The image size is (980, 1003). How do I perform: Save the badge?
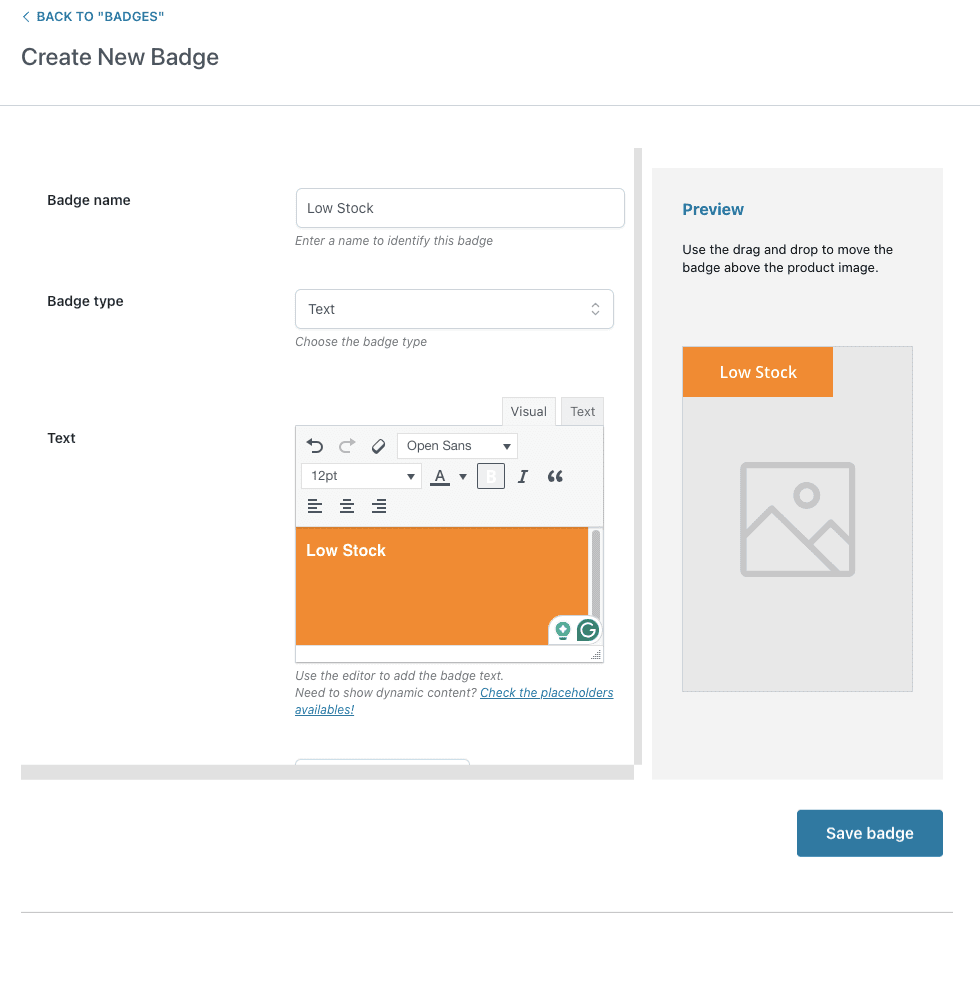click(869, 832)
